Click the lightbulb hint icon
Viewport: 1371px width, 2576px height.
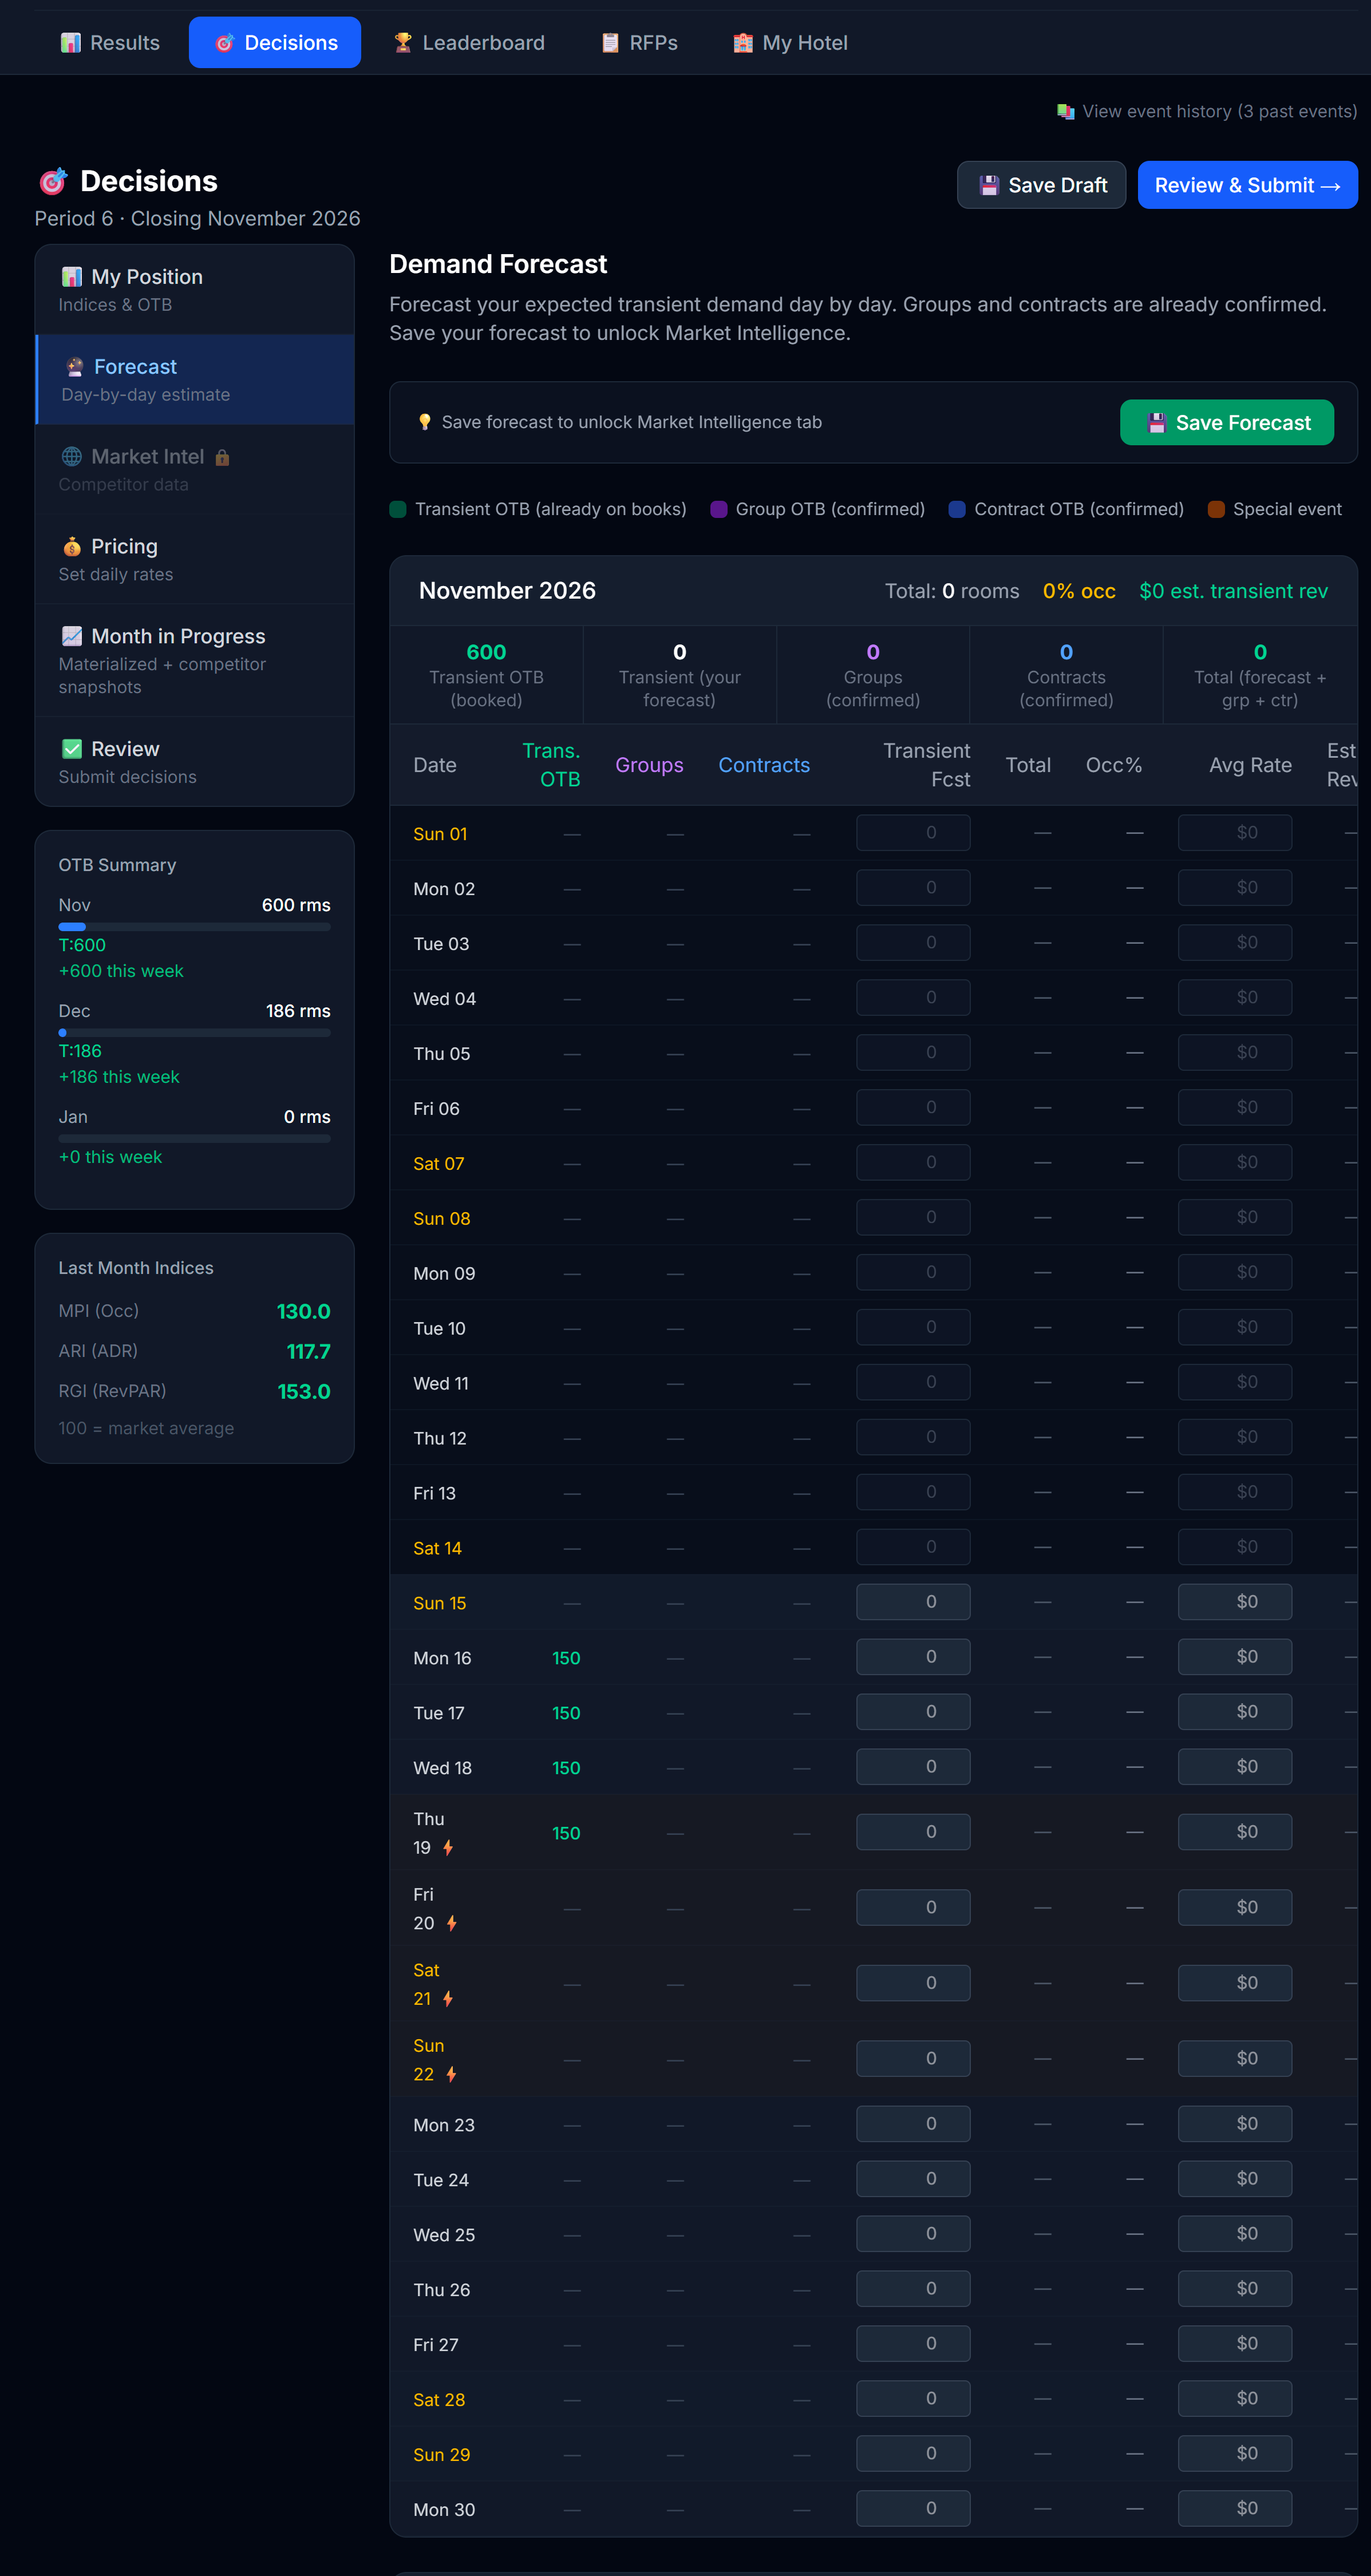pos(425,422)
